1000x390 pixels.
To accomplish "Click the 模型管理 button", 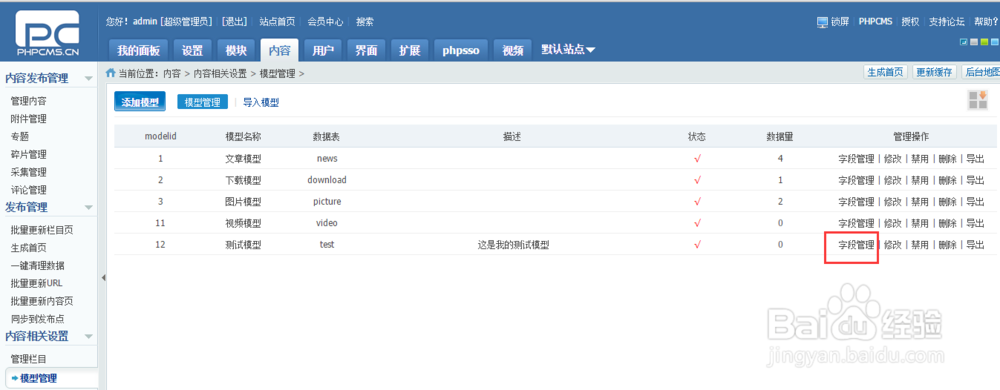I will (202, 102).
